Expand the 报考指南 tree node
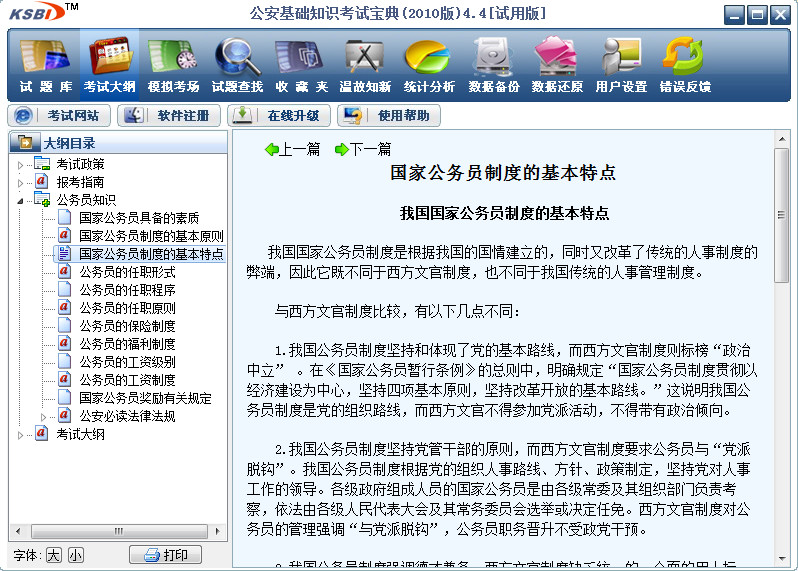Screen dimensions: 798x571 (21, 182)
